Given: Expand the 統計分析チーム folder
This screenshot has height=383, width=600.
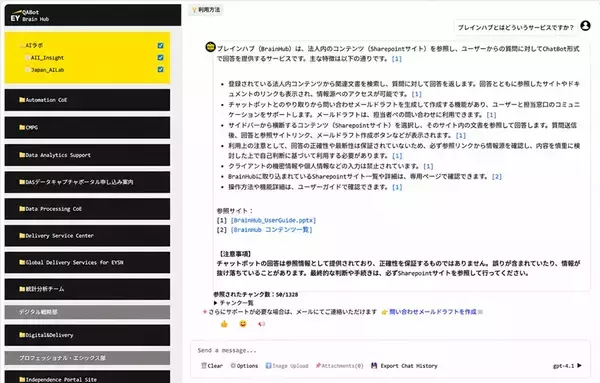Looking at the screenshot, I should point(87,289).
